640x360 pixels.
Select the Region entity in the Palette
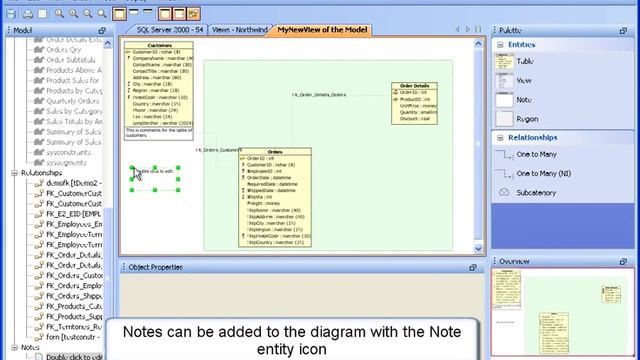527,119
